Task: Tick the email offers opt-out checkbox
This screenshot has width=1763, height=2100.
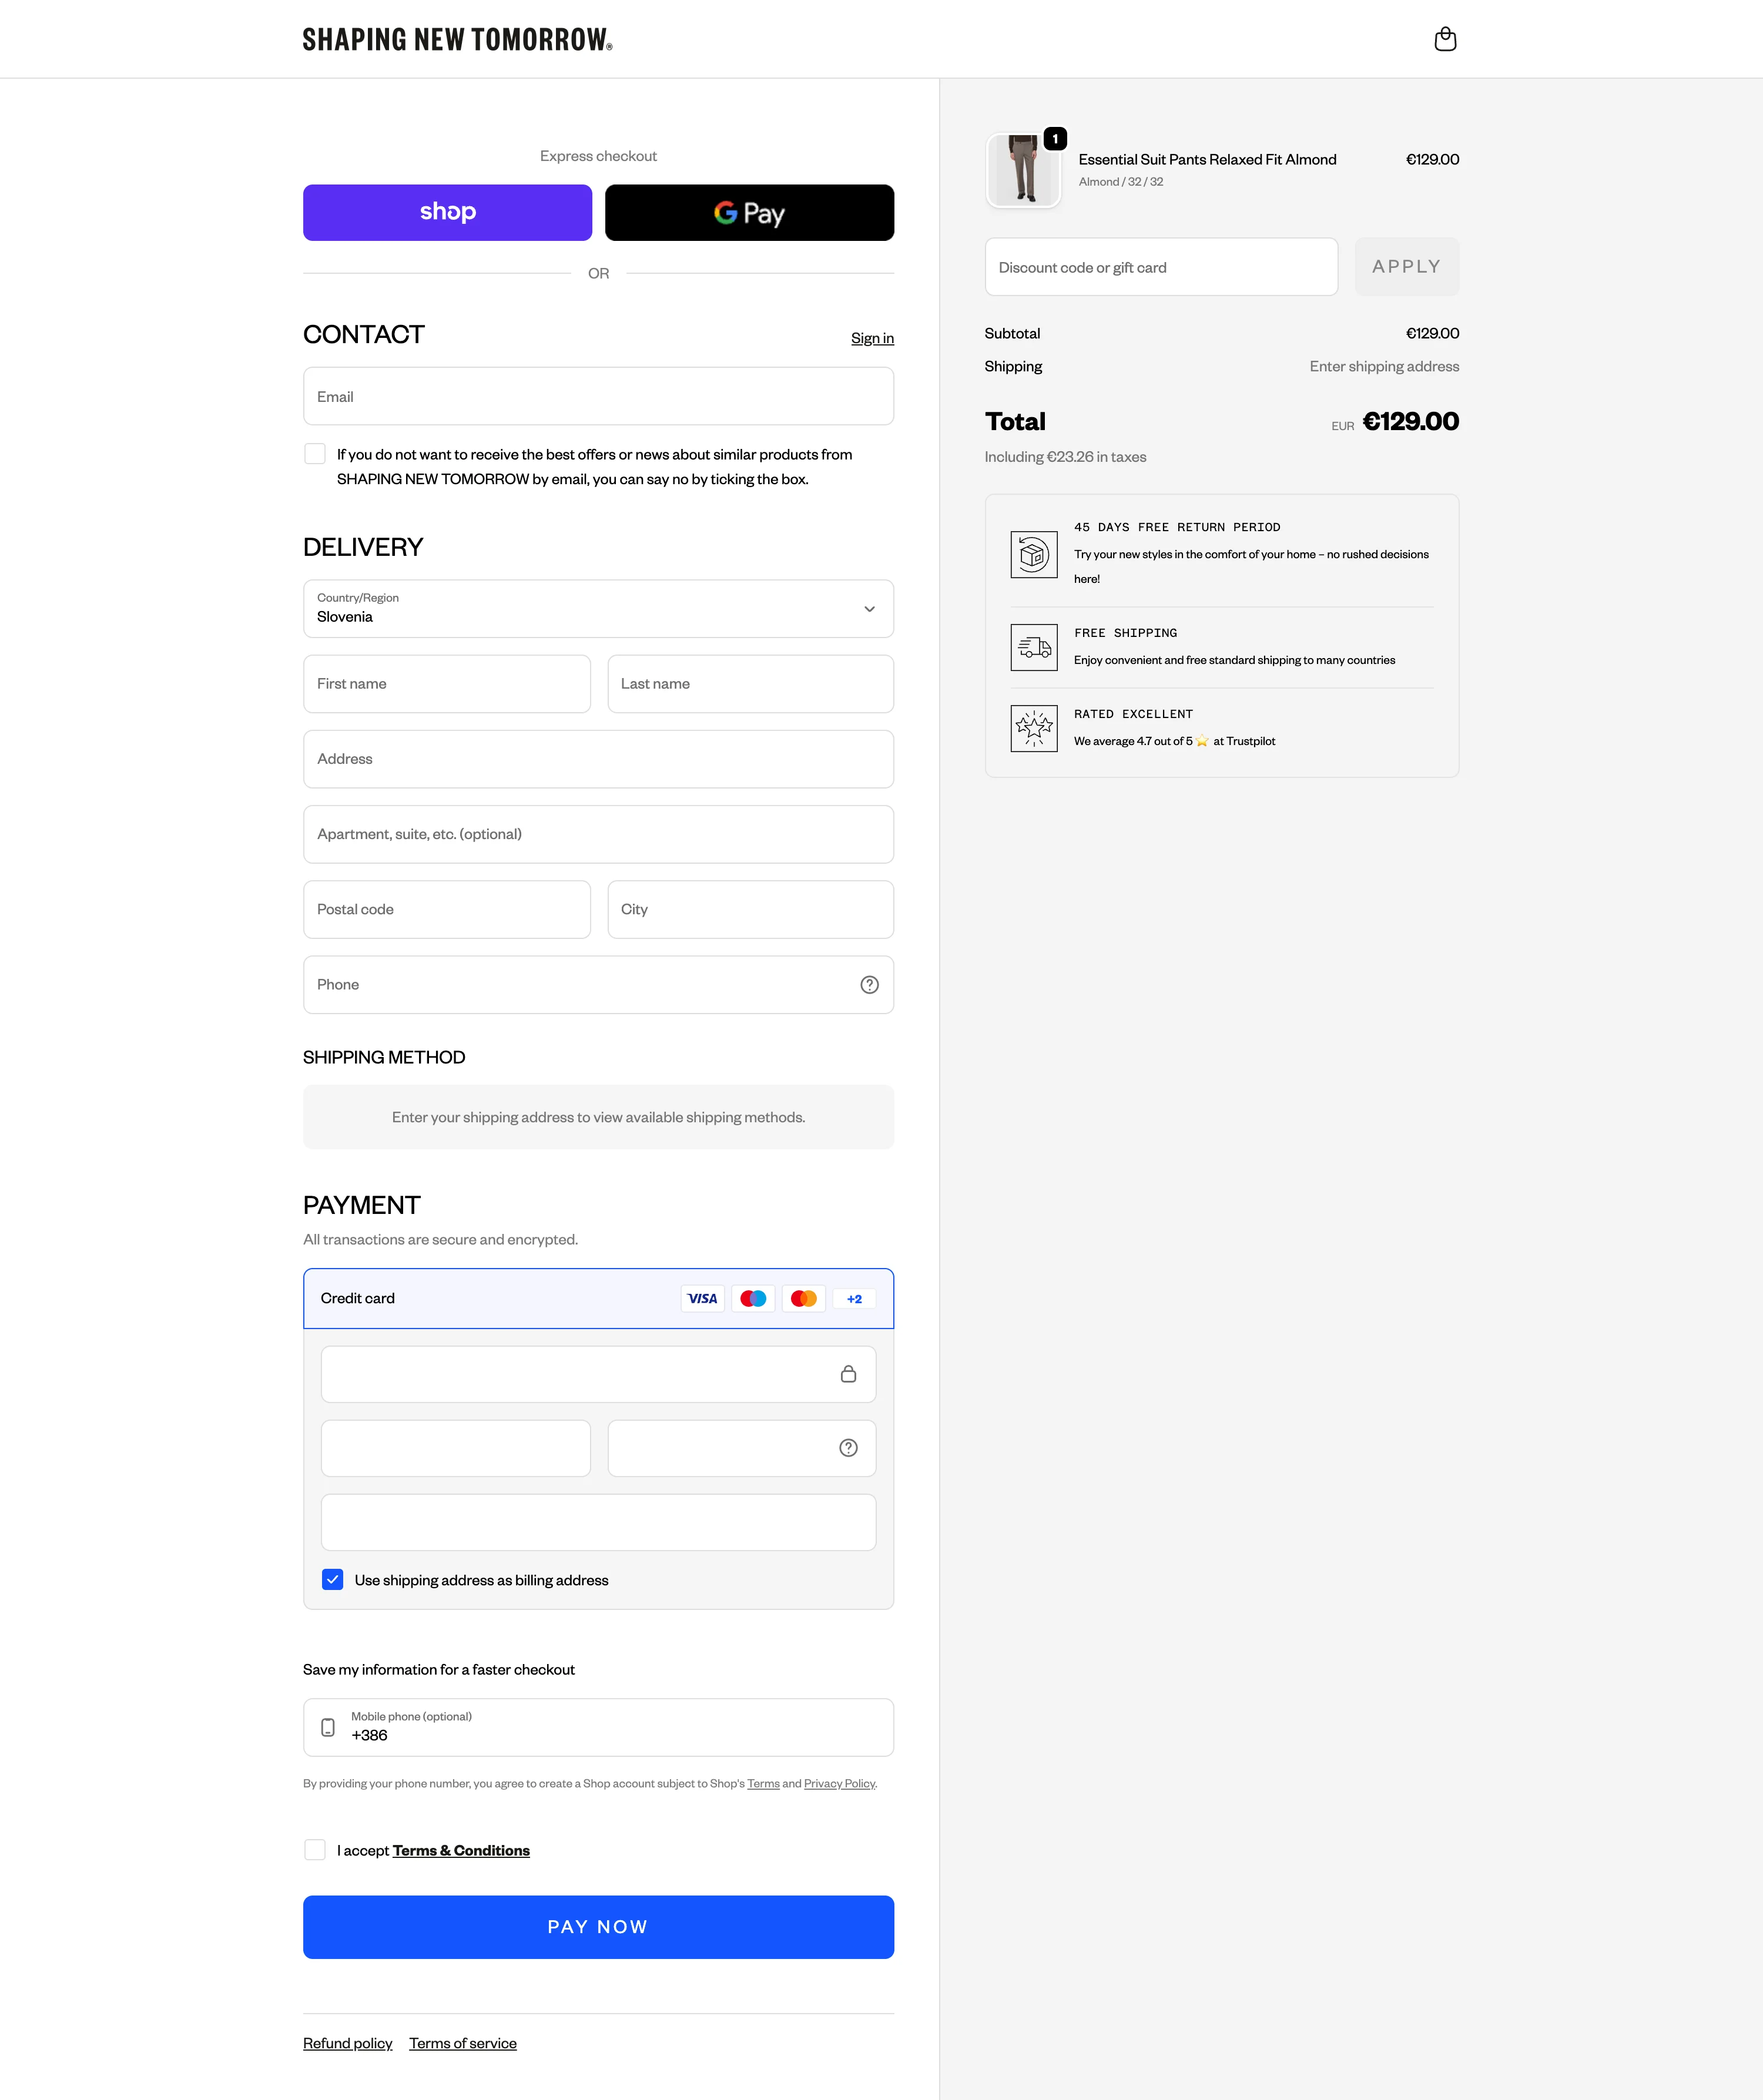Action: pos(315,454)
